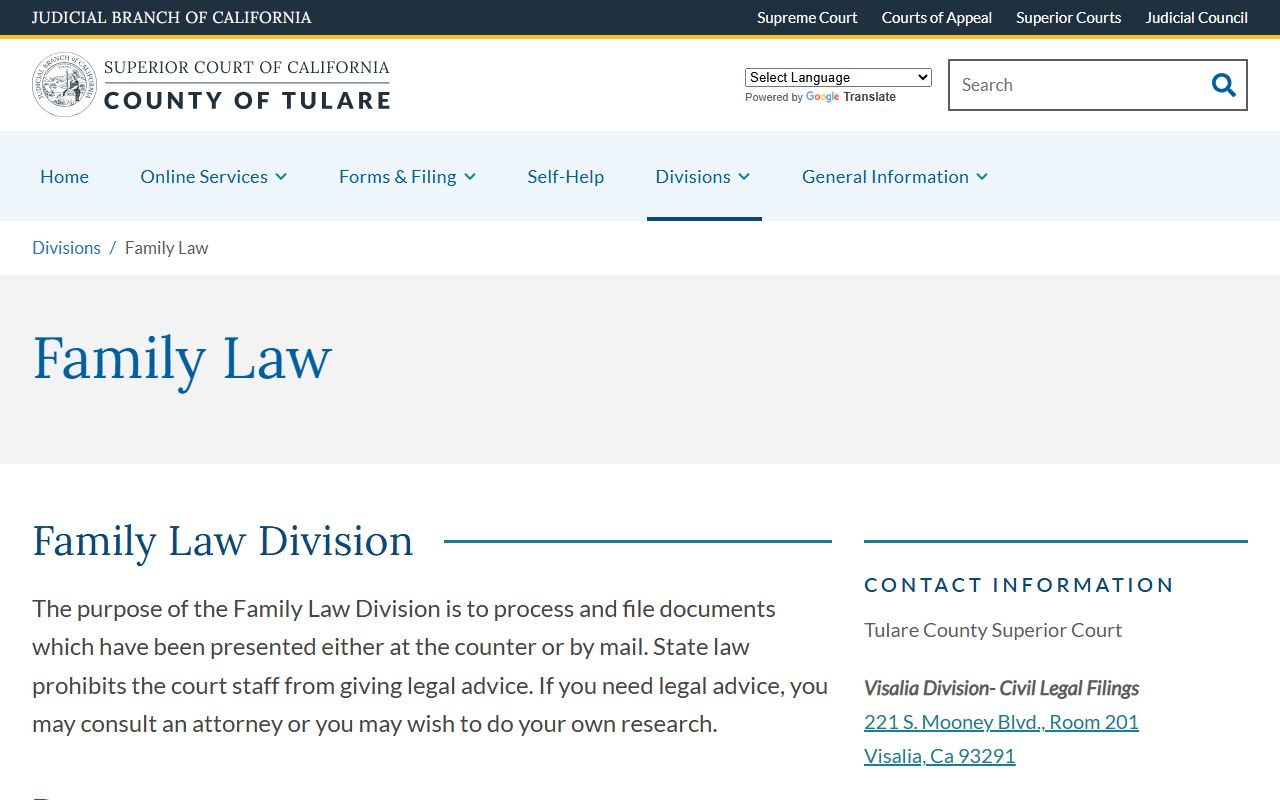Click the Tulare County Superior Court text

pyautogui.click(x=993, y=630)
